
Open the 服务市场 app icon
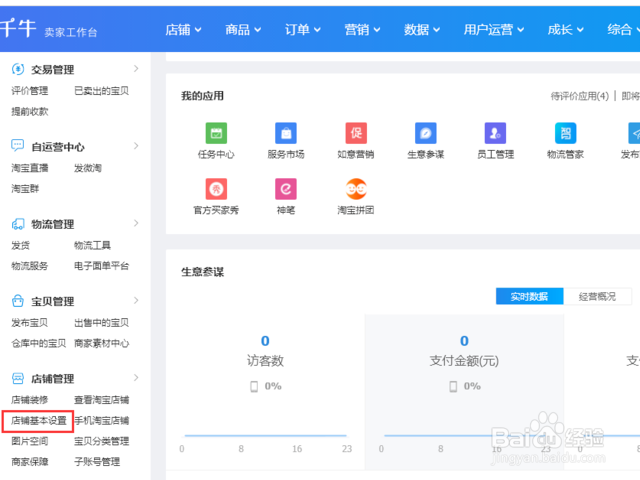(x=286, y=133)
